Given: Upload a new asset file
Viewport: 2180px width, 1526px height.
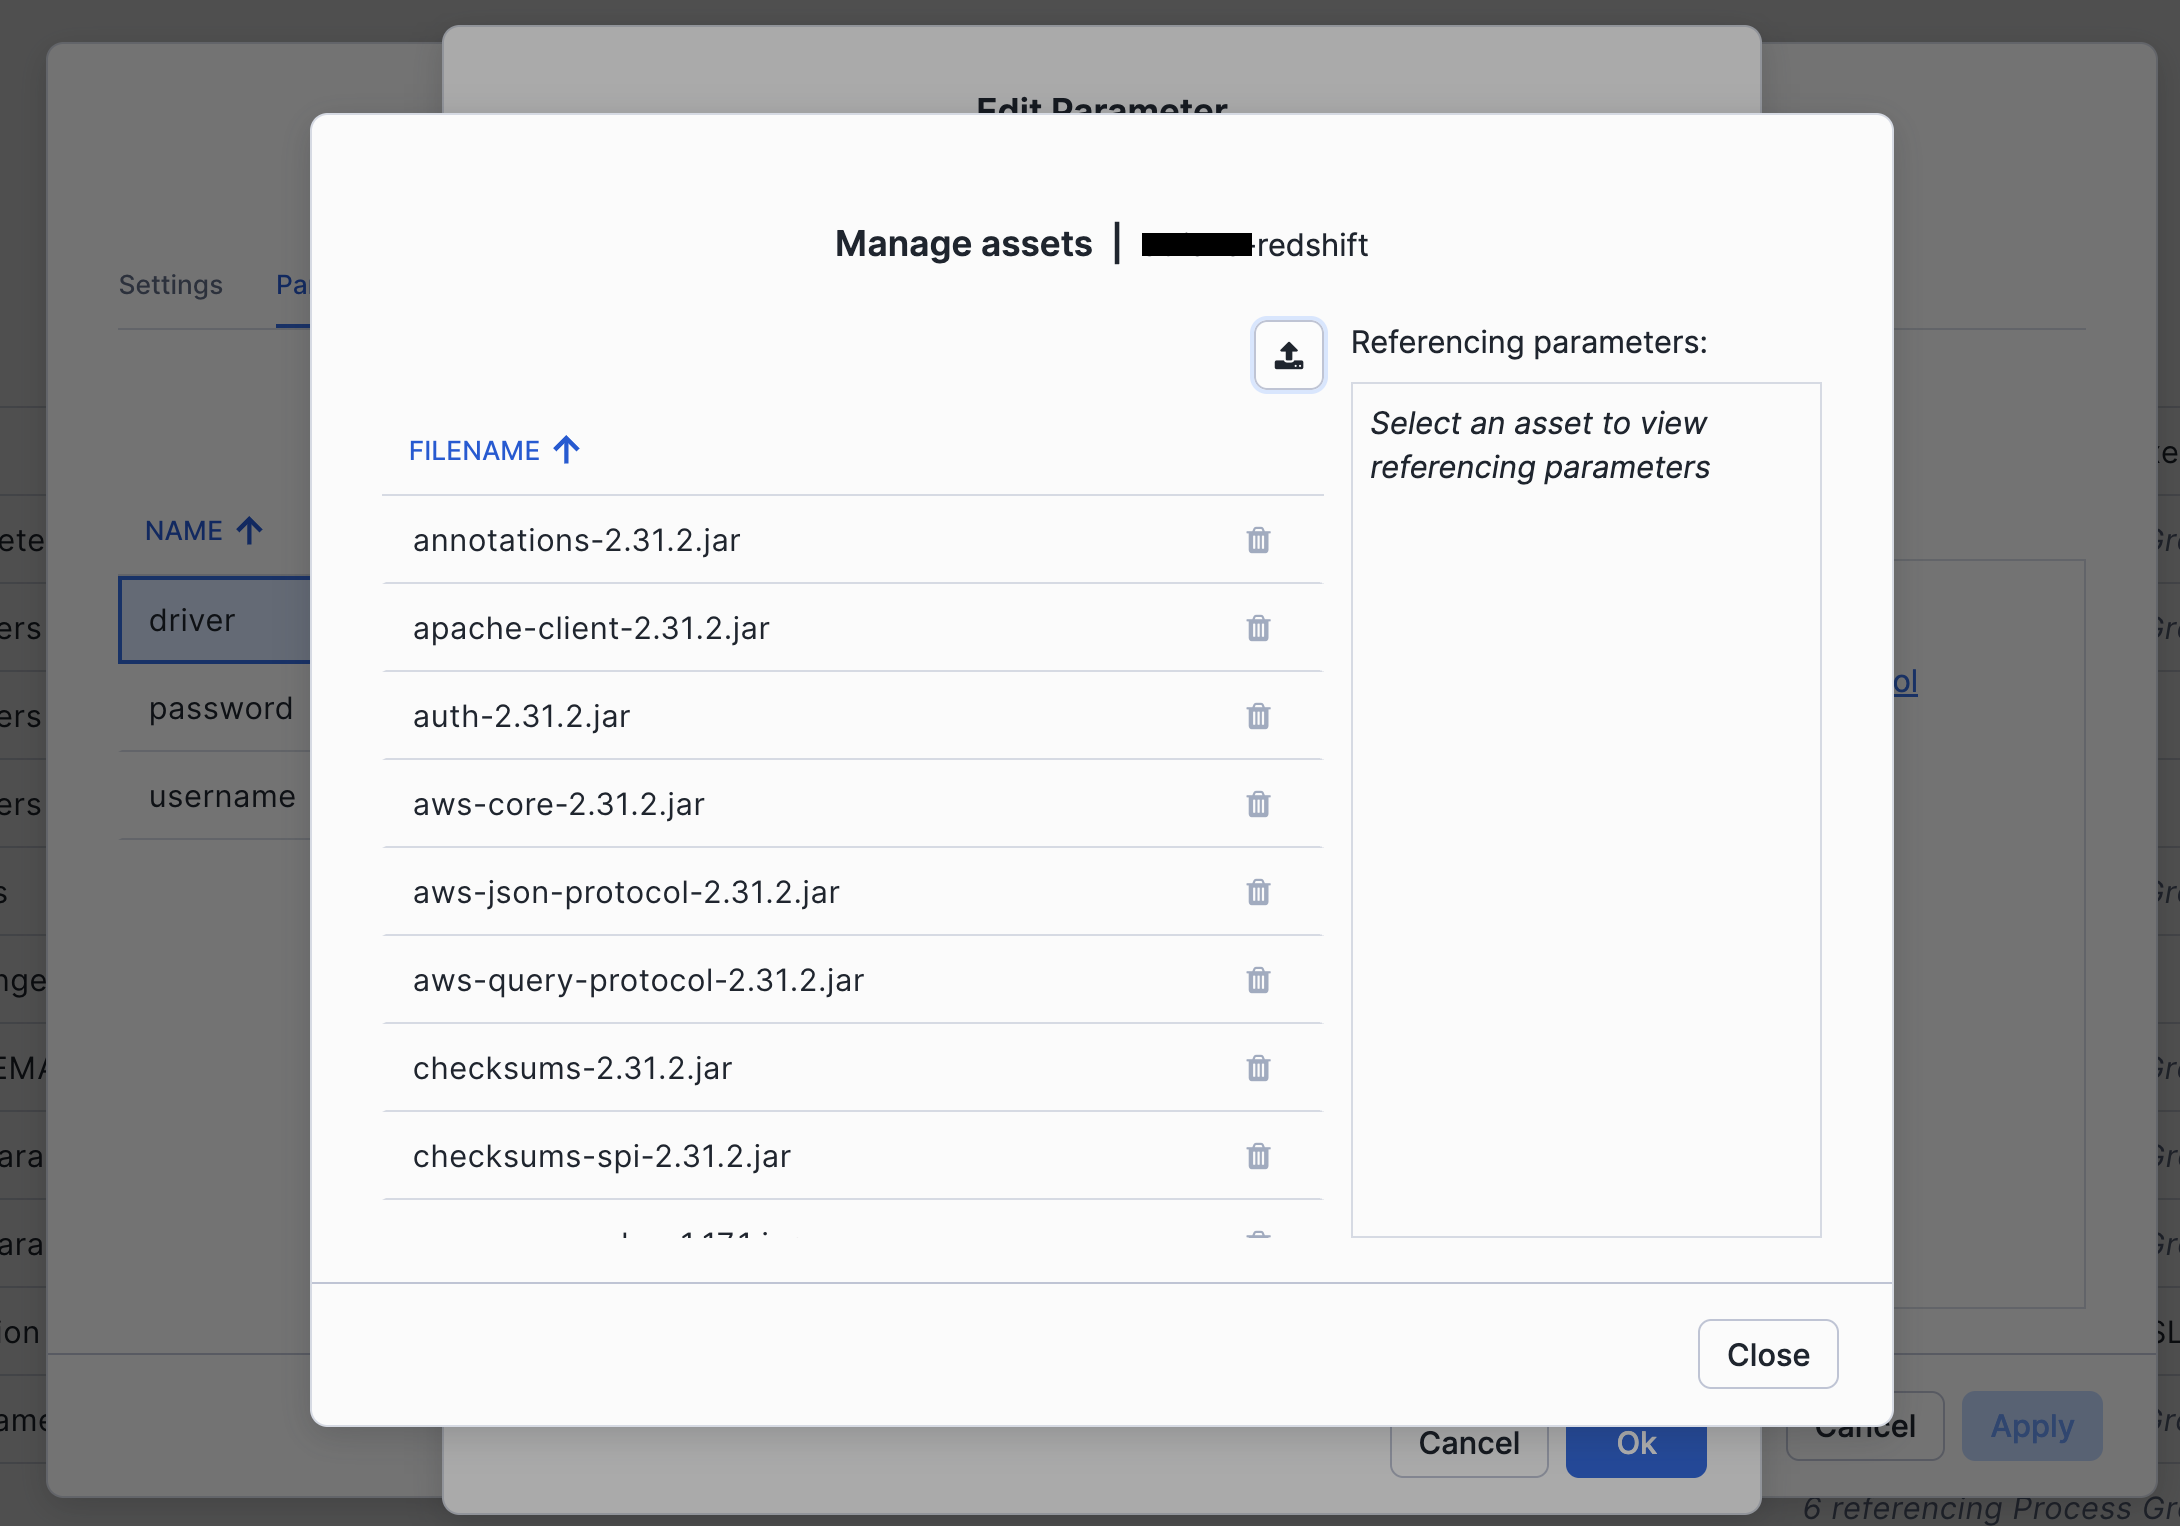Looking at the screenshot, I should point(1288,355).
